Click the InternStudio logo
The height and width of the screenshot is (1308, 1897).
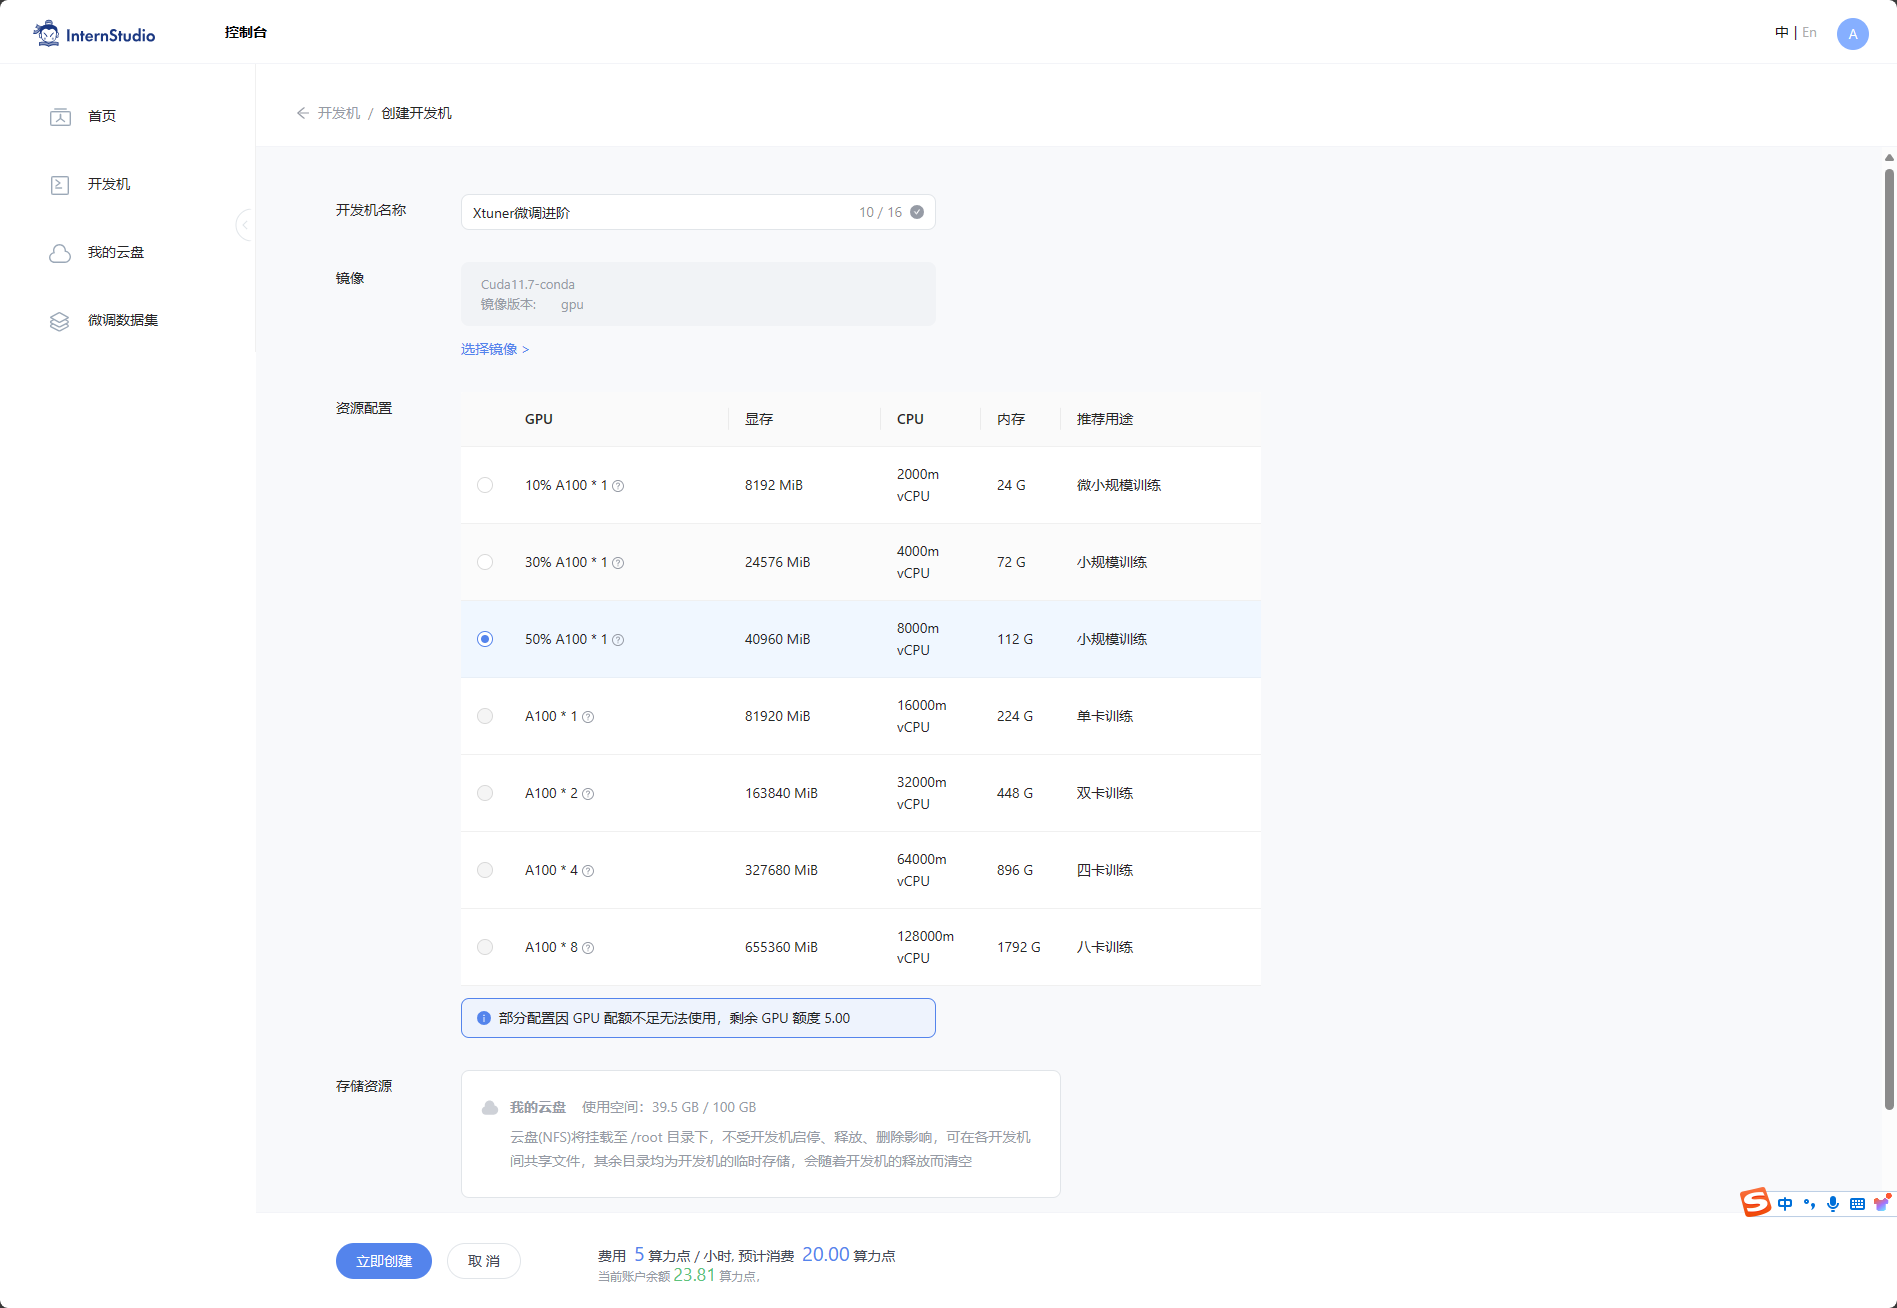[94, 34]
